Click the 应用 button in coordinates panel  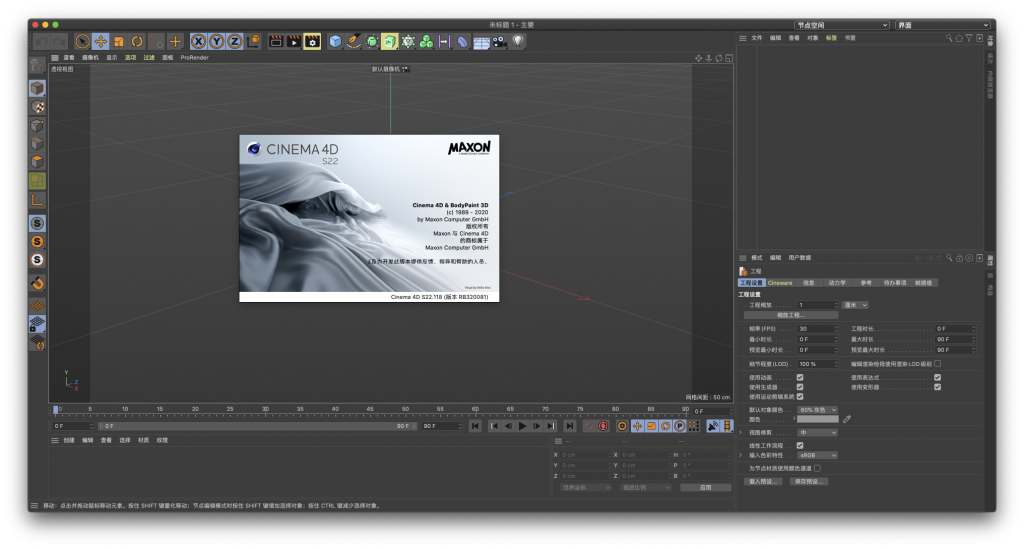pyautogui.click(x=705, y=488)
